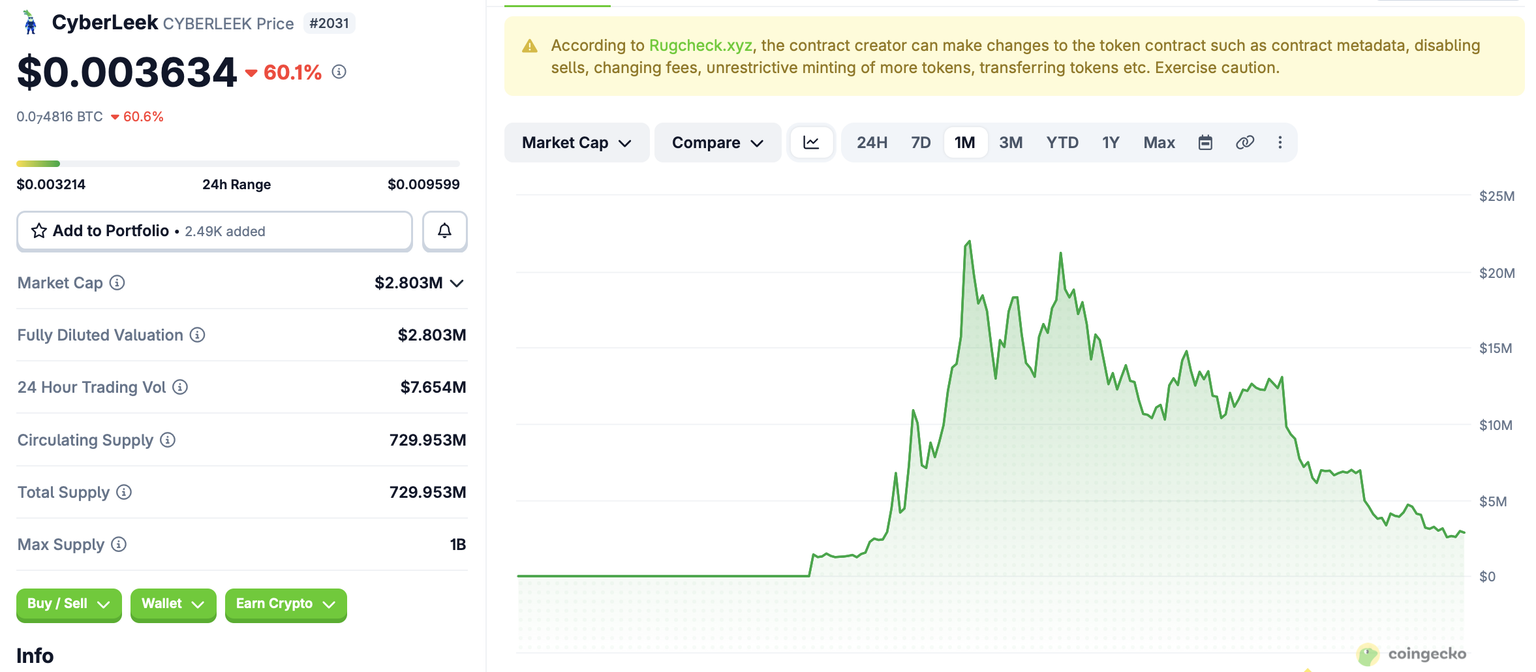
Task: Click the market cap peak near $22M on chart
Action: coord(968,242)
